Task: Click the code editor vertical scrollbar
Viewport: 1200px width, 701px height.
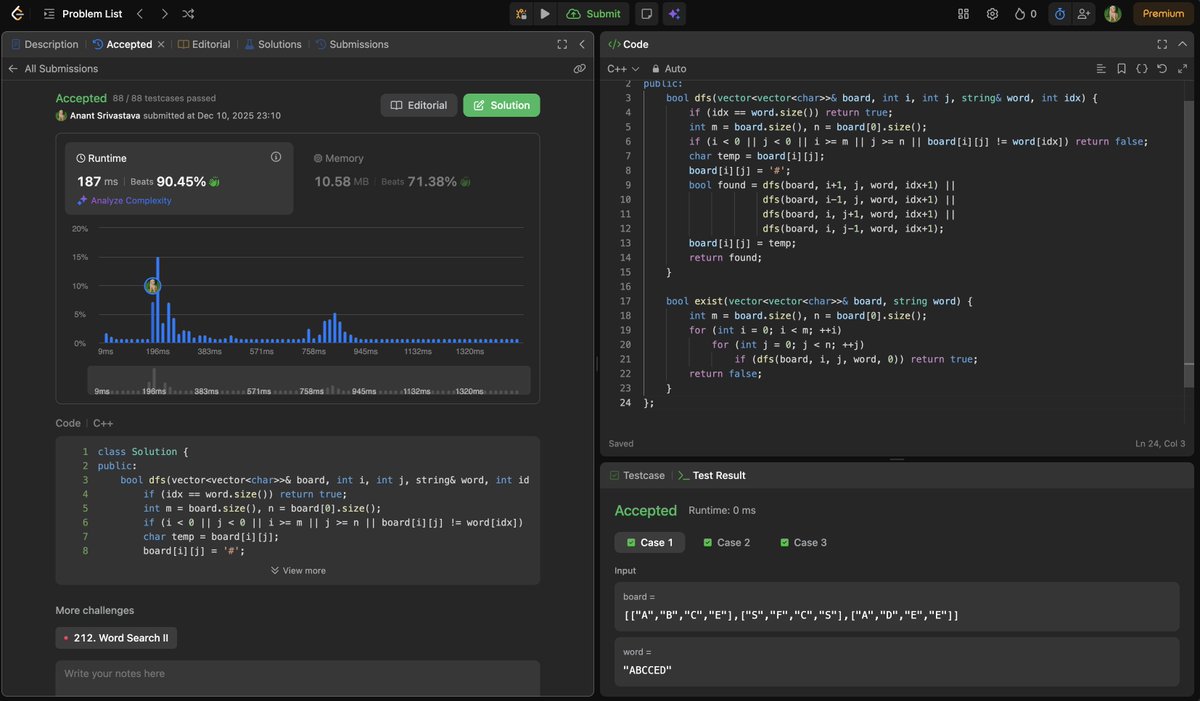Action: [x=1188, y=243]
